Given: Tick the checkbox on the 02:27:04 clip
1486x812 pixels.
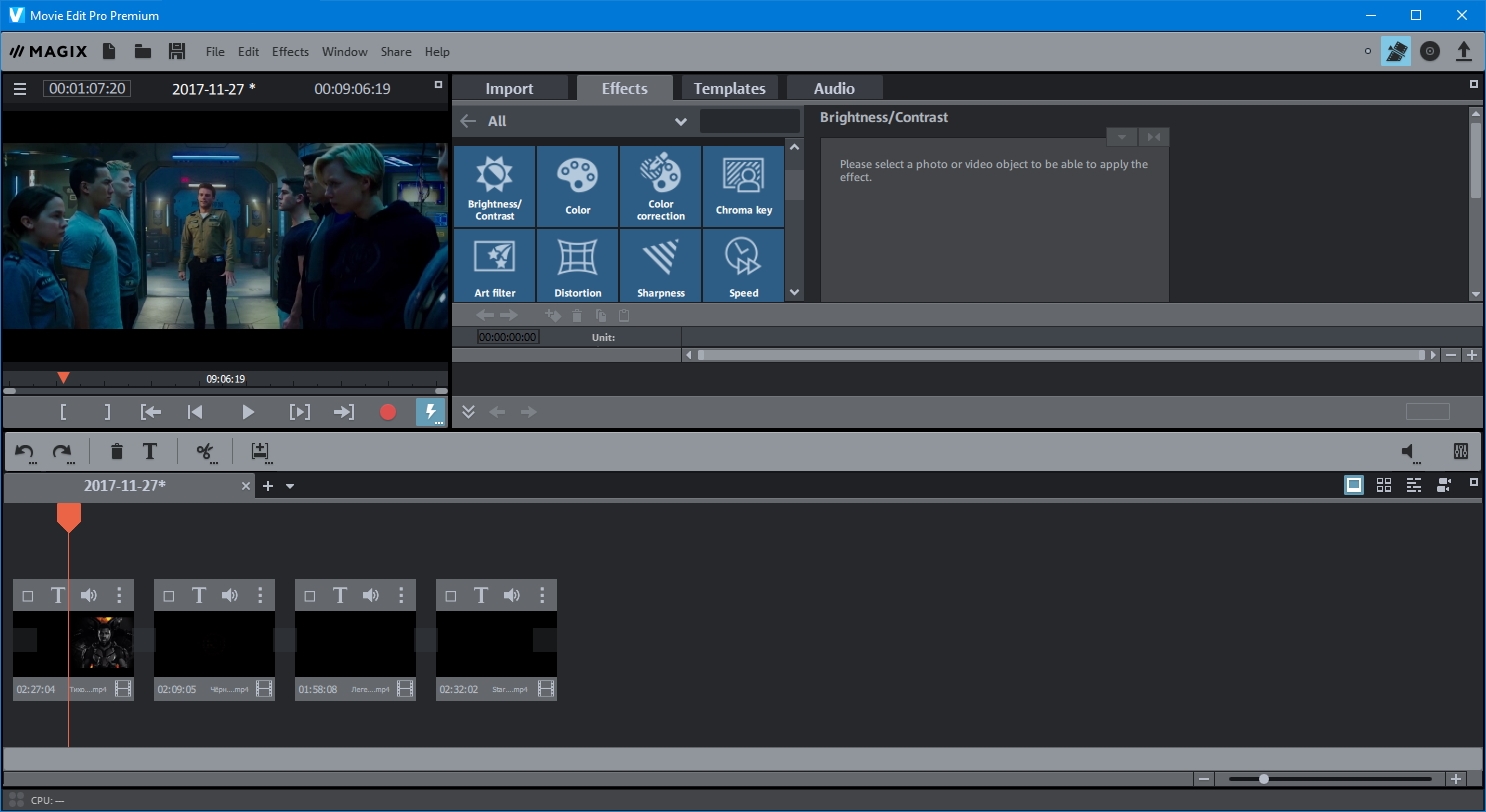Looking at the screenshot, I should [x=28, y=596].
